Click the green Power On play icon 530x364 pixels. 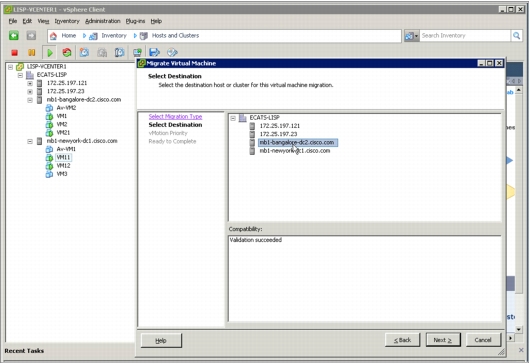click(x=50, y=53)
